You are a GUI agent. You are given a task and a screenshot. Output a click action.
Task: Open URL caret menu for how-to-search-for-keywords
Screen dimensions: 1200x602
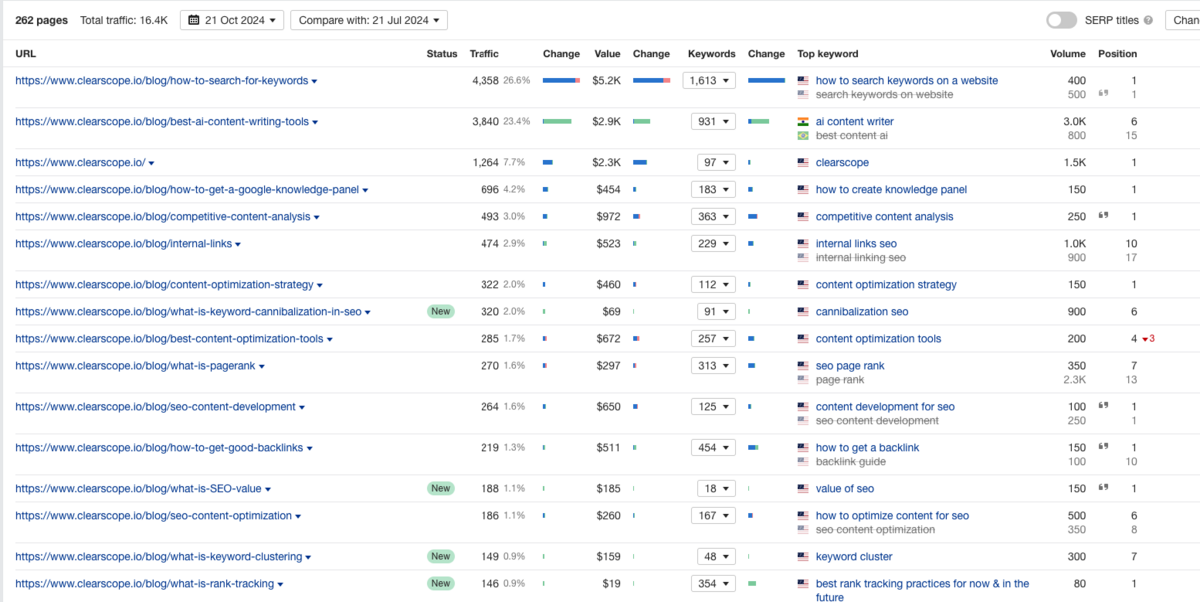(314, 81)
